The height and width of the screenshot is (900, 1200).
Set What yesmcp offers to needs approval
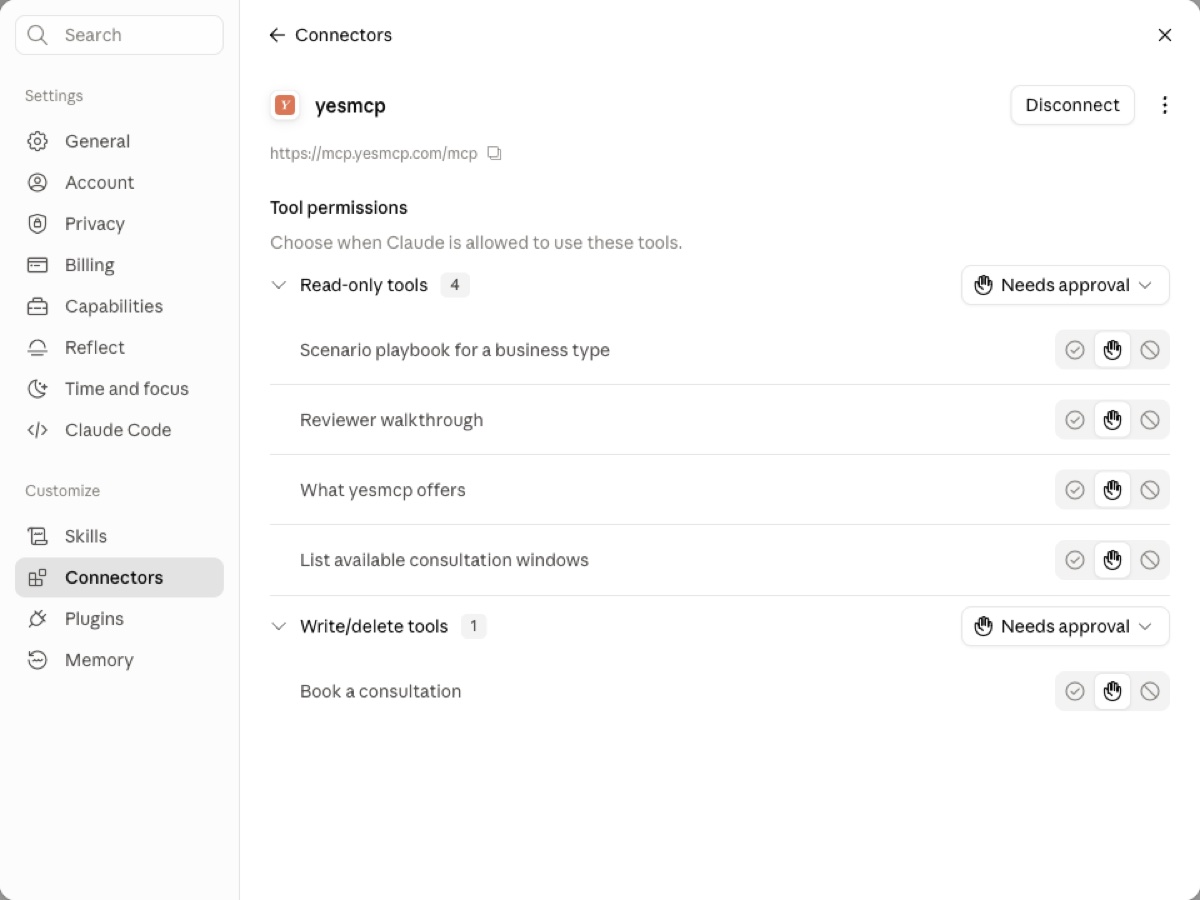[x=1113, y=490]
